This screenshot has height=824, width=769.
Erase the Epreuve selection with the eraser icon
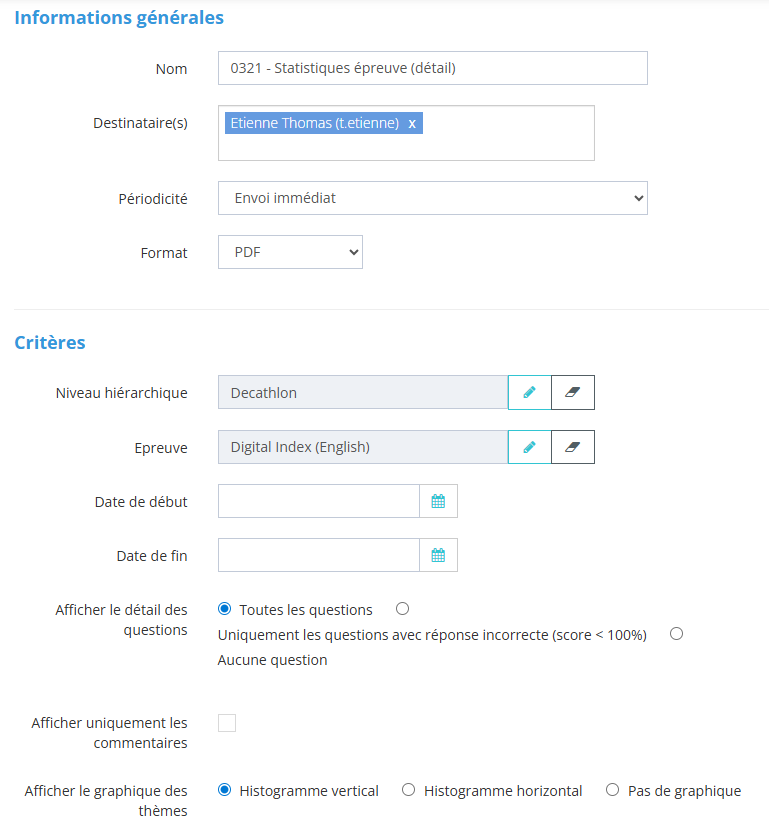pos(573,447)
